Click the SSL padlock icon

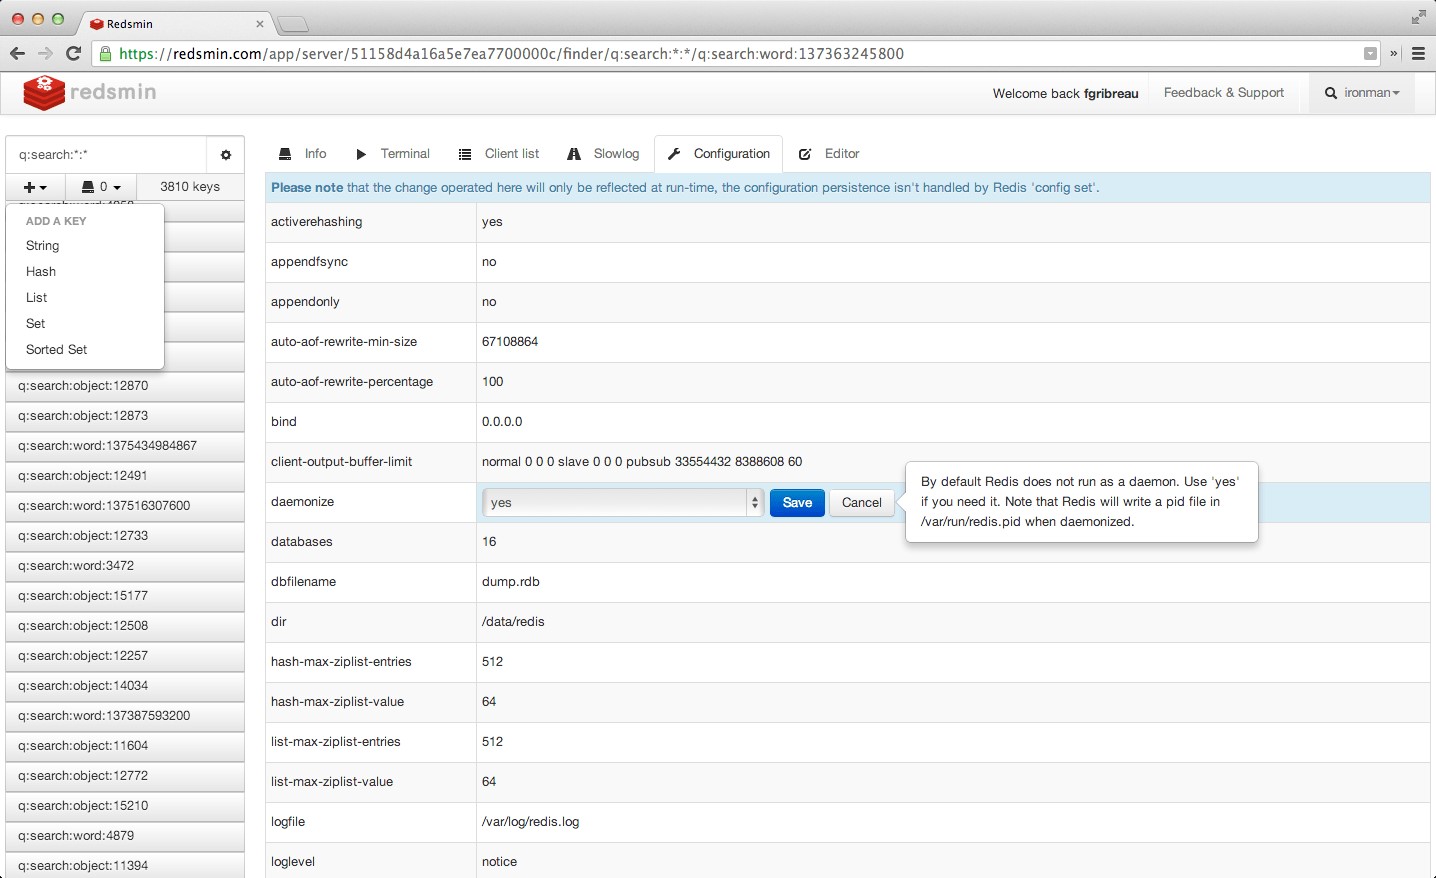[x=106, y=54]
